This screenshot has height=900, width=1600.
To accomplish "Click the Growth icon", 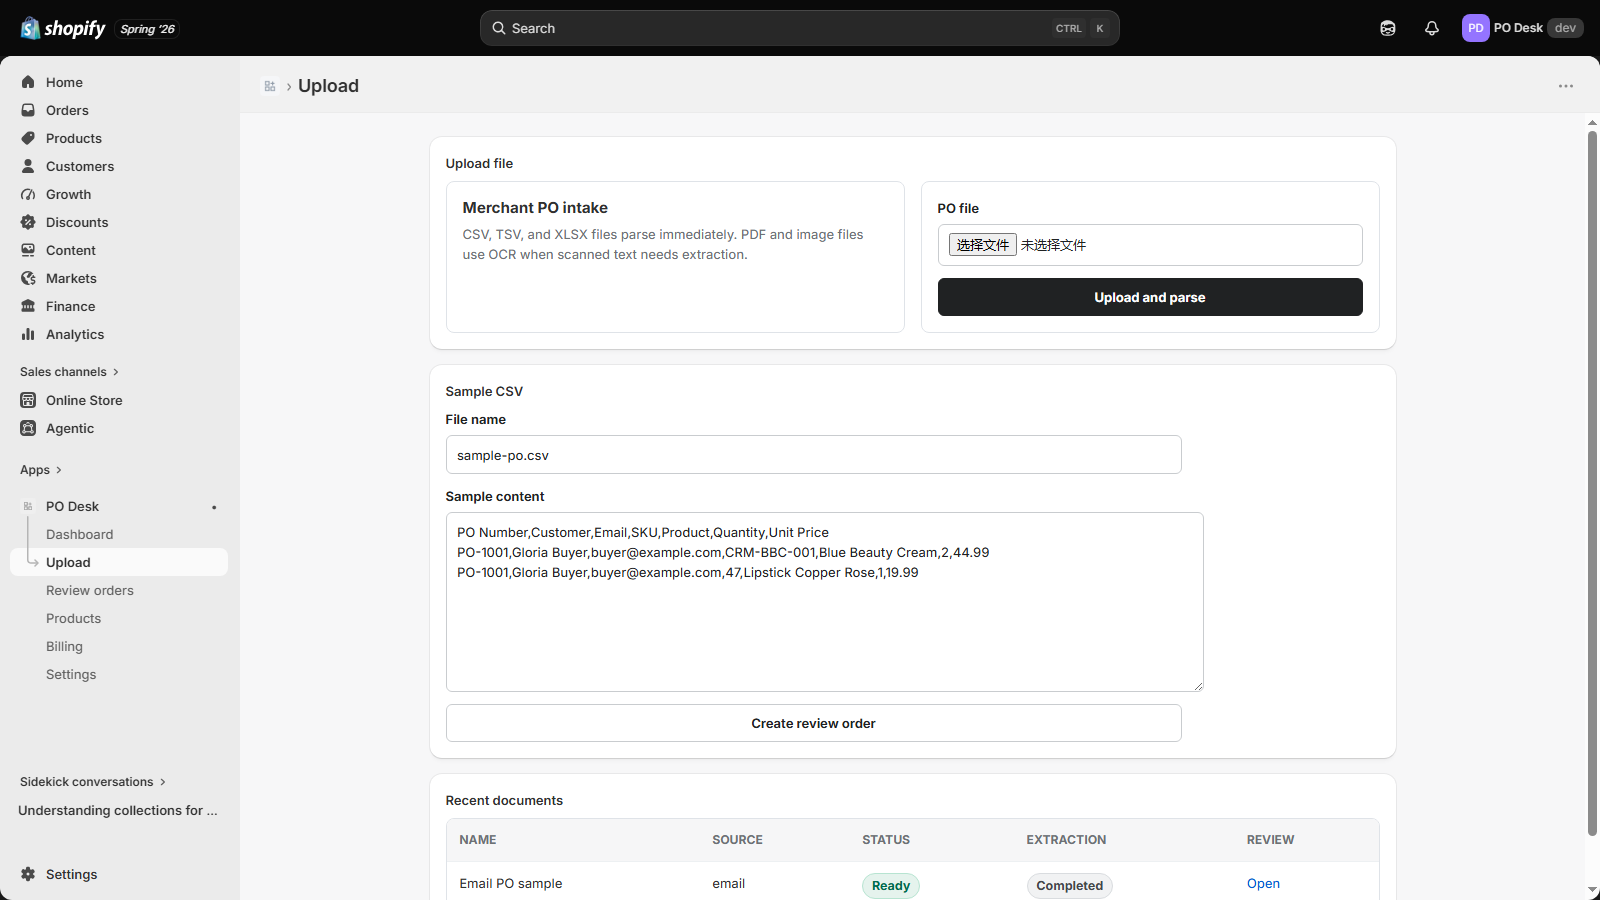I will click(x=28, y=194).
